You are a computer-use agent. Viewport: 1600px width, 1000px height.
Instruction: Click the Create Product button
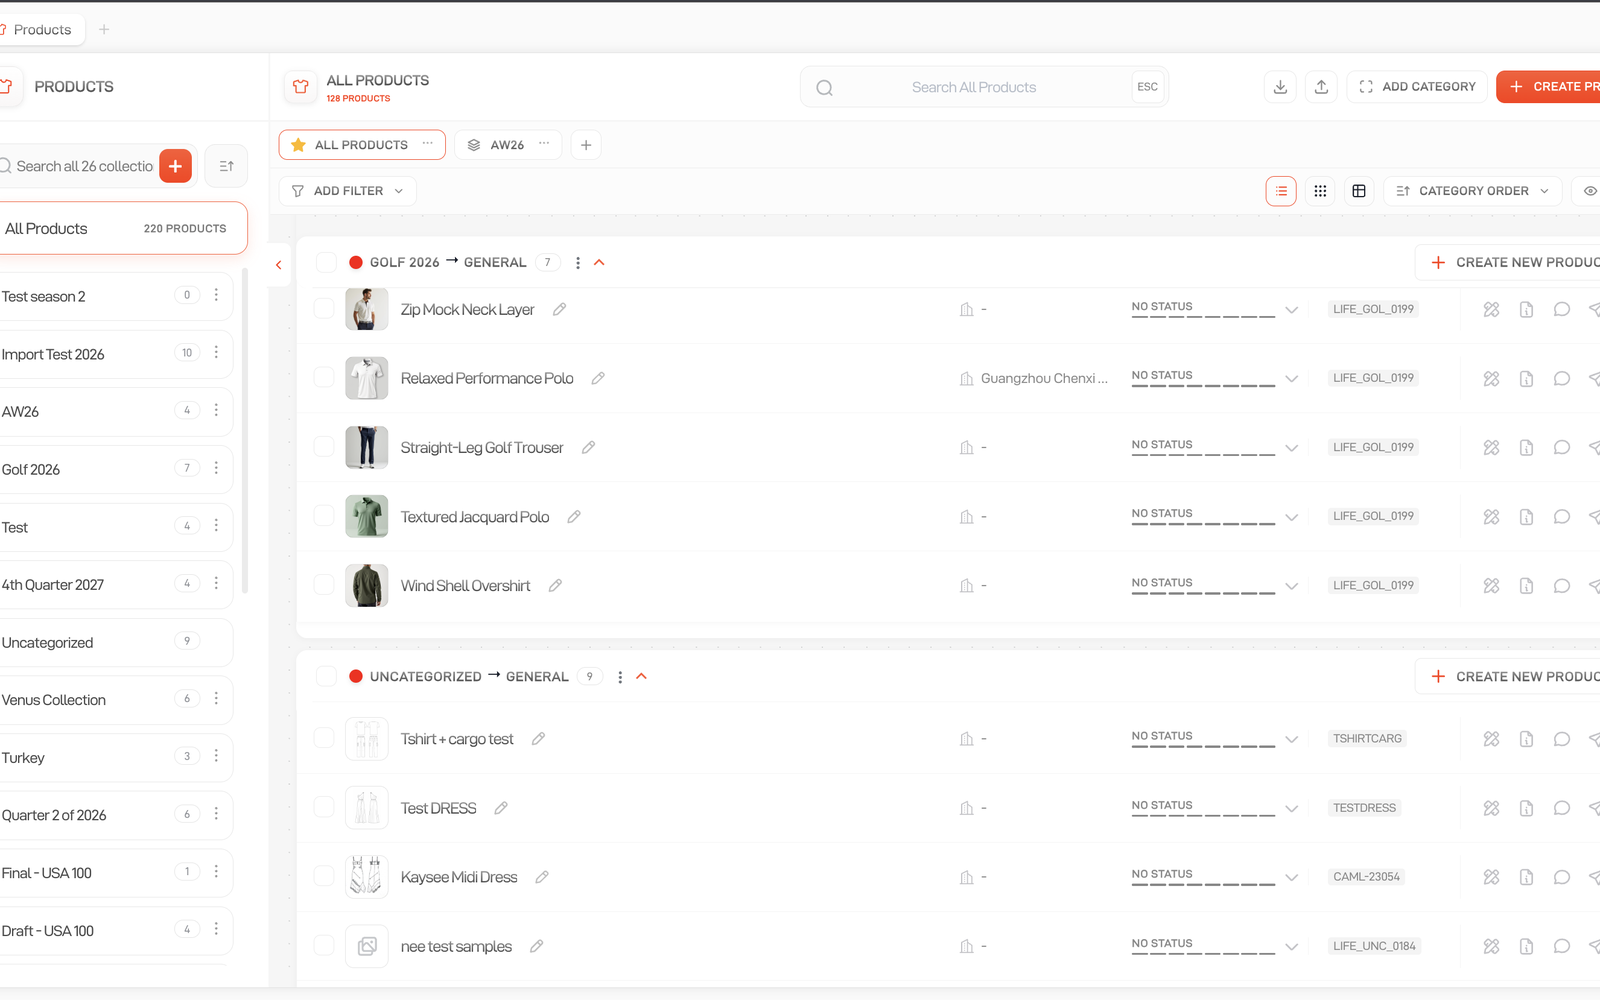click(x=1548, y=87)
